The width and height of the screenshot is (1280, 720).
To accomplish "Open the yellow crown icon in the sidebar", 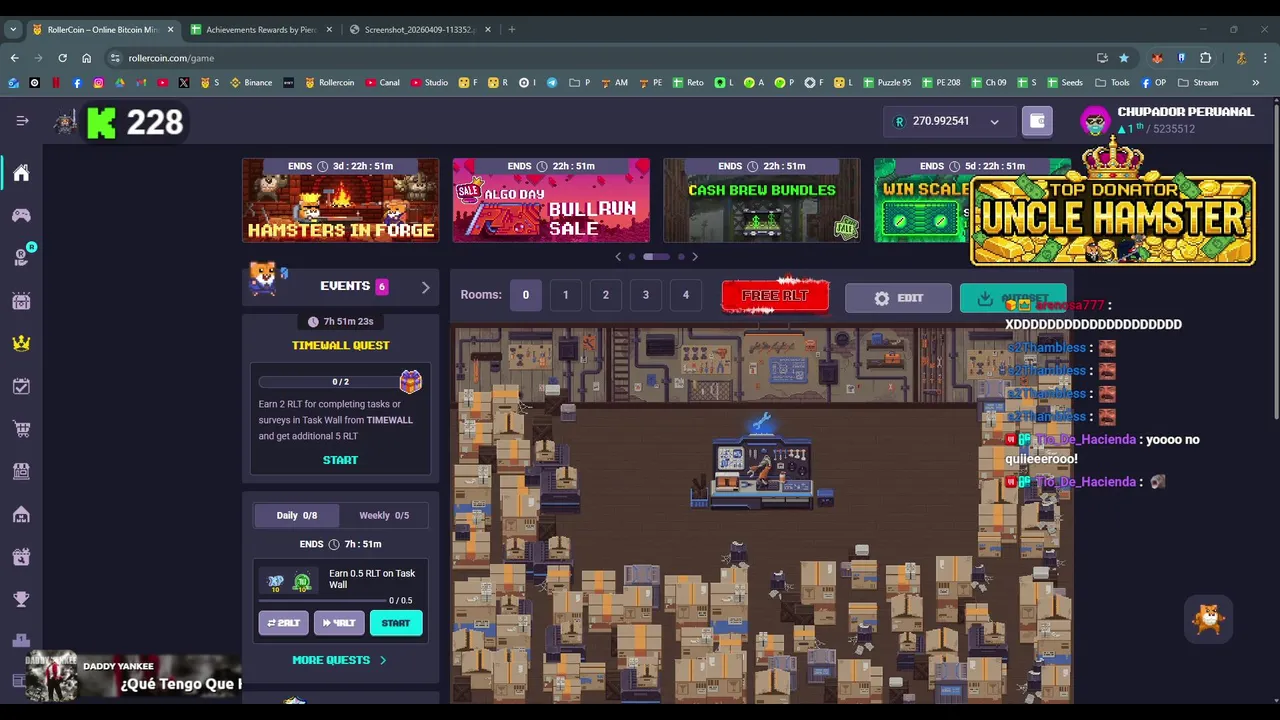I will 21,343.
